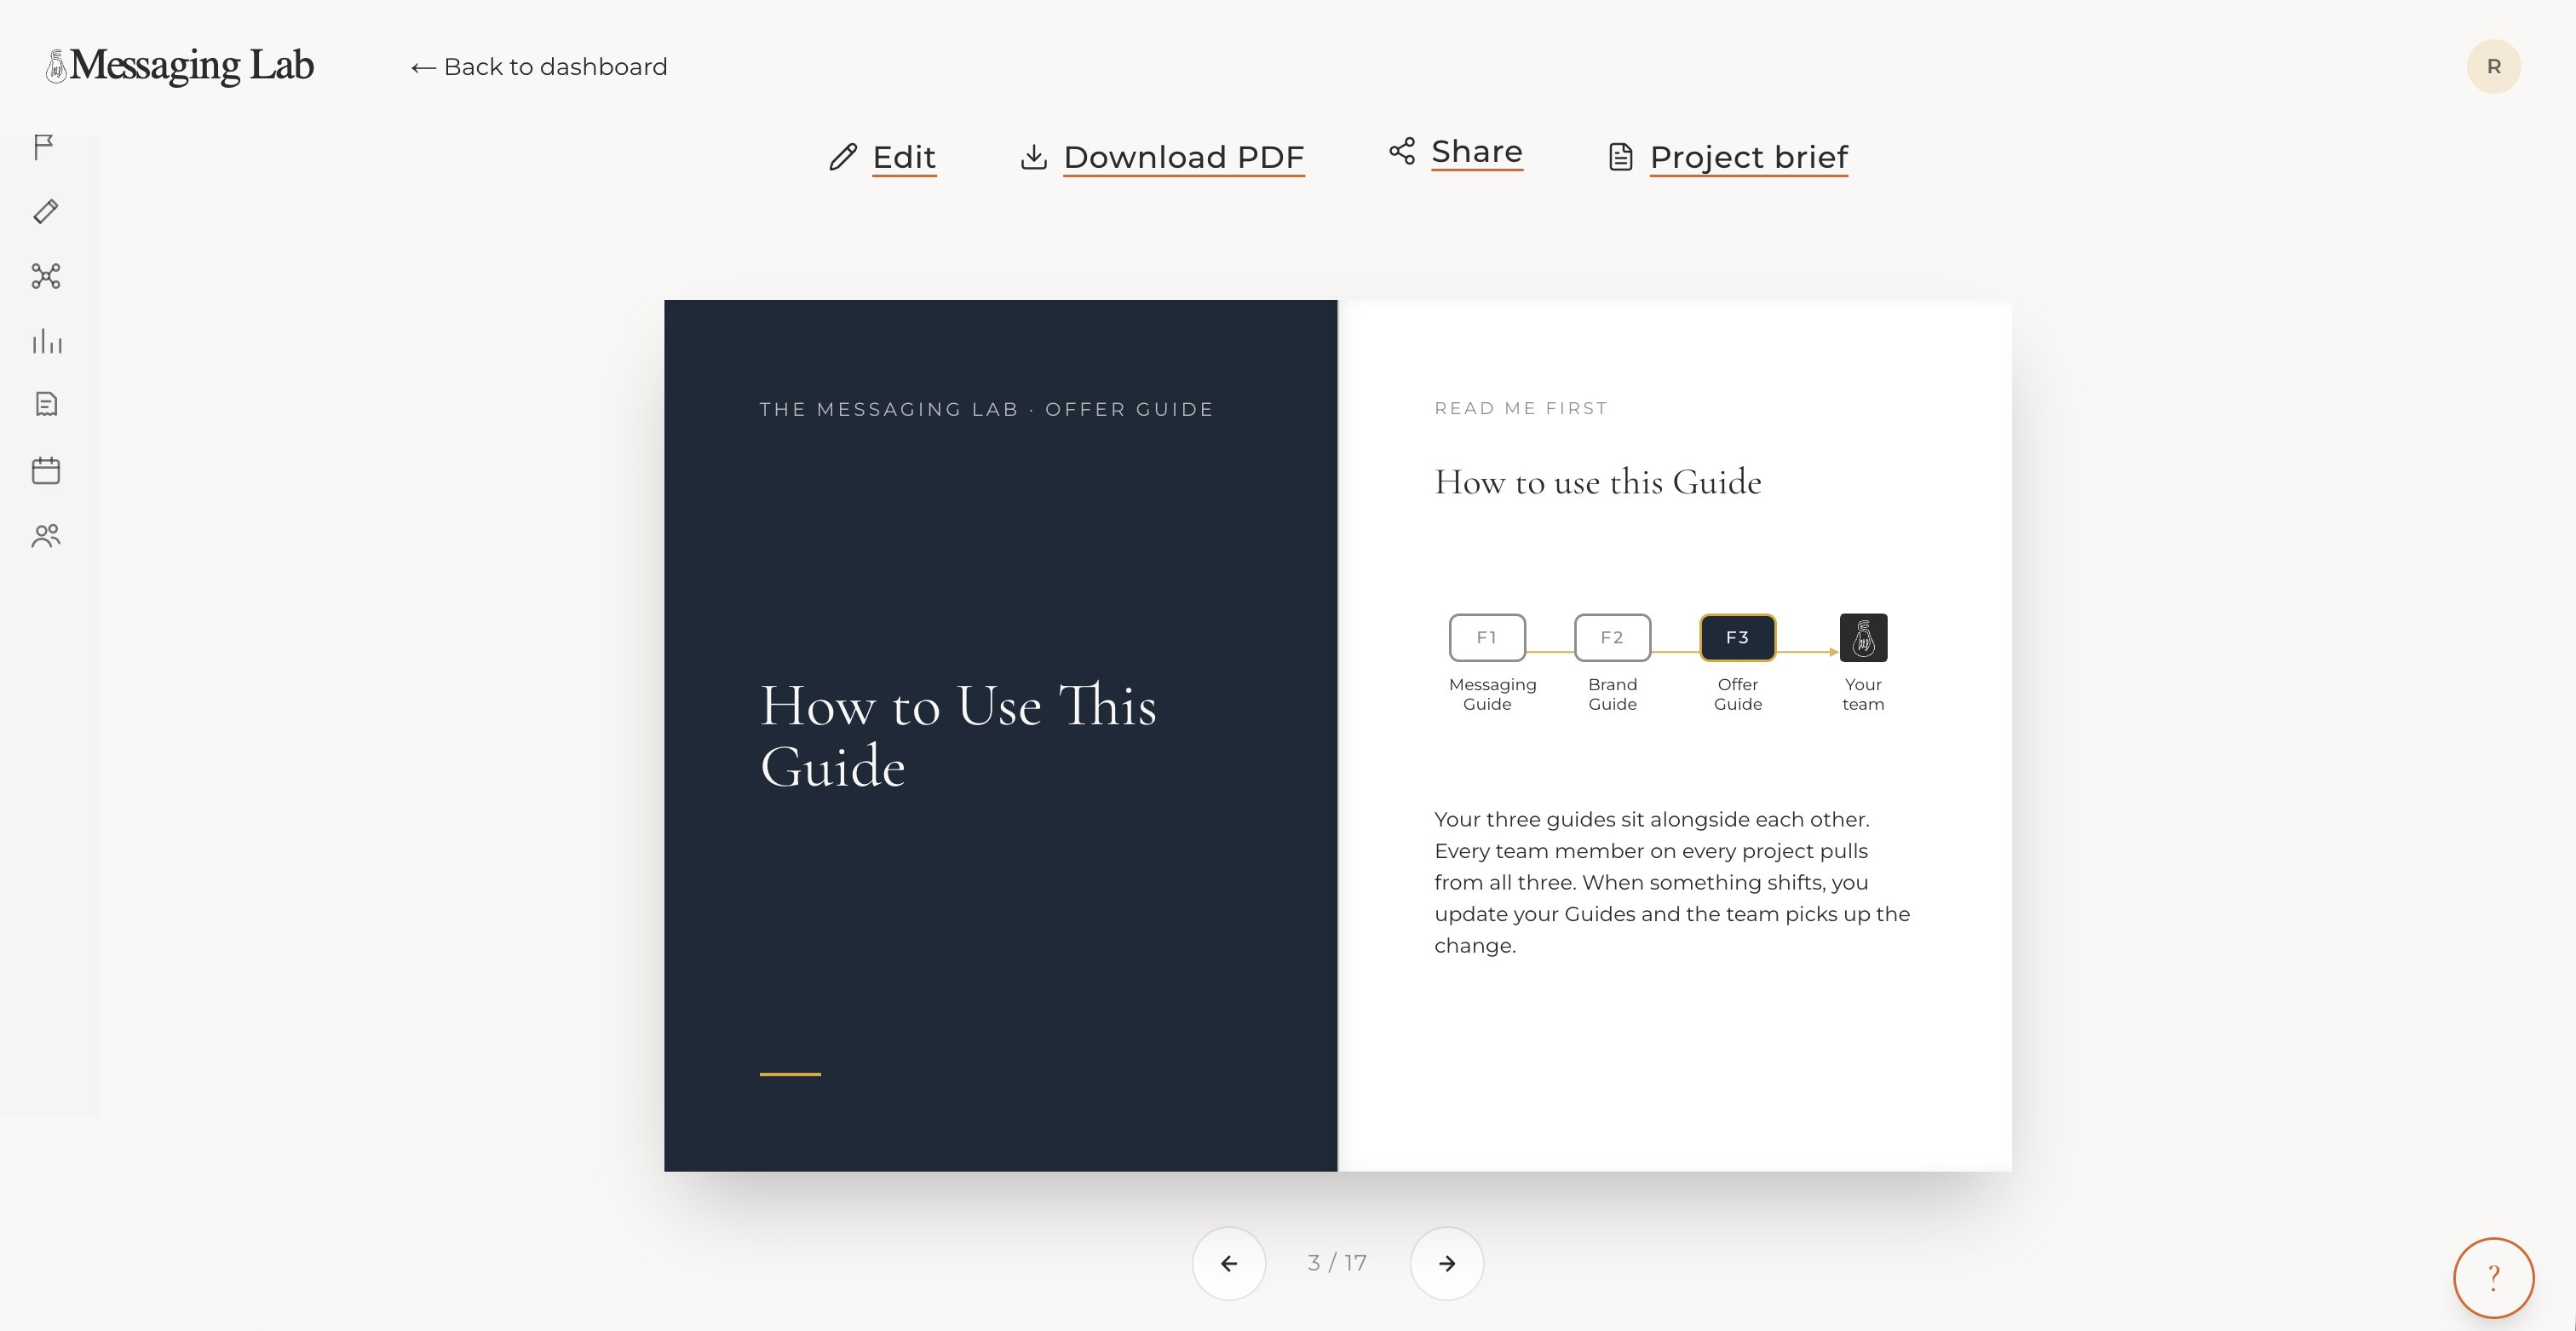
Task: Open the R user avatar
Action: tap(2494, 66)
